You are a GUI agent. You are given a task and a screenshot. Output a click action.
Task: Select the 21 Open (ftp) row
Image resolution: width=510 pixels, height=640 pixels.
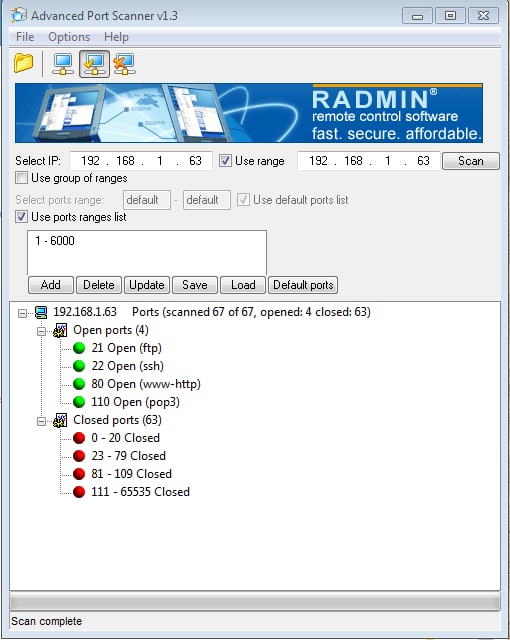[x=126, y=348]
